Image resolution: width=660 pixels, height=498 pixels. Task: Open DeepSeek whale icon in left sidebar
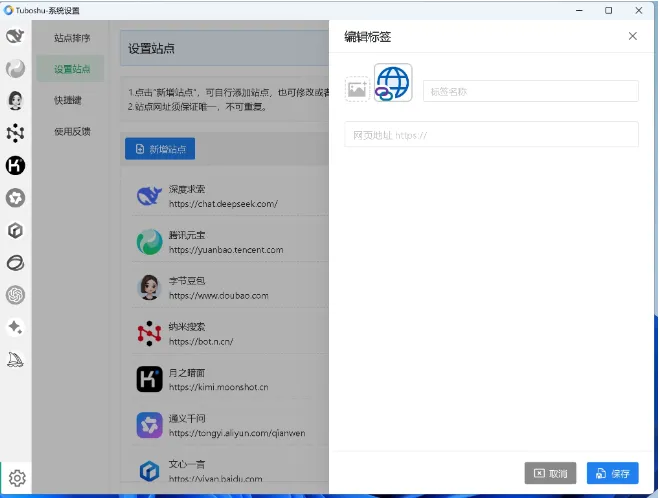(x=15, y=36)
